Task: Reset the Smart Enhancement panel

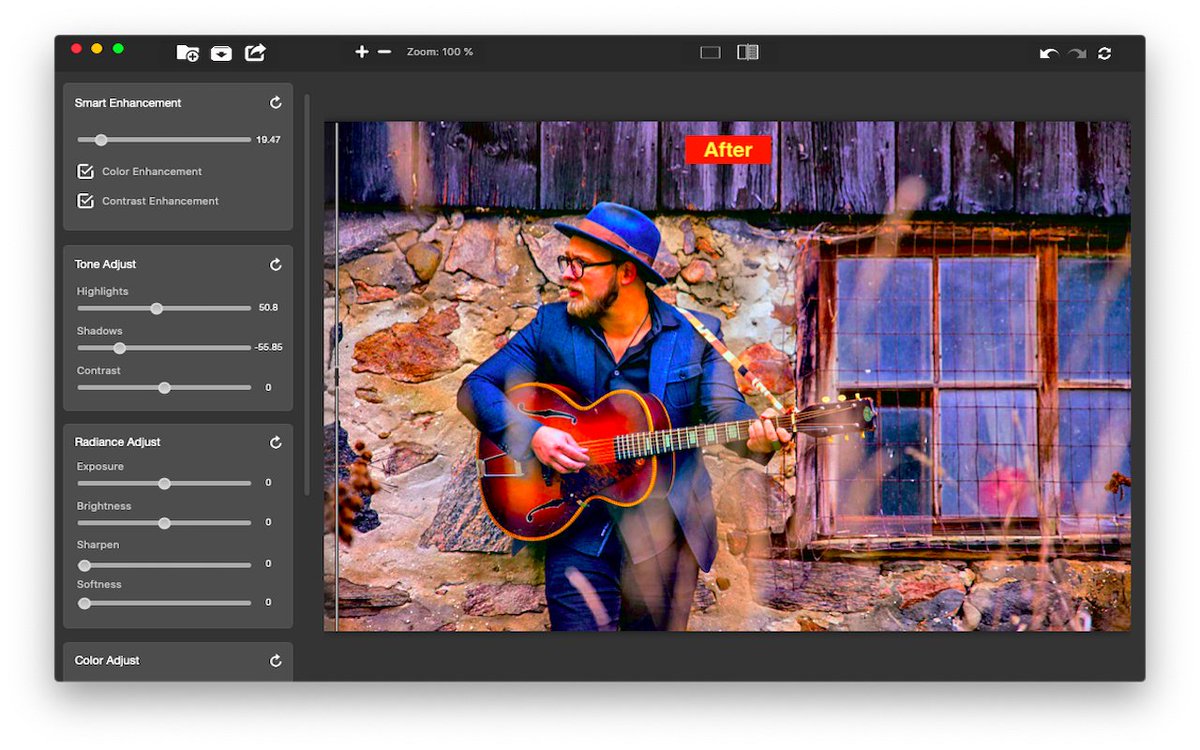Action: pos(276,103)
